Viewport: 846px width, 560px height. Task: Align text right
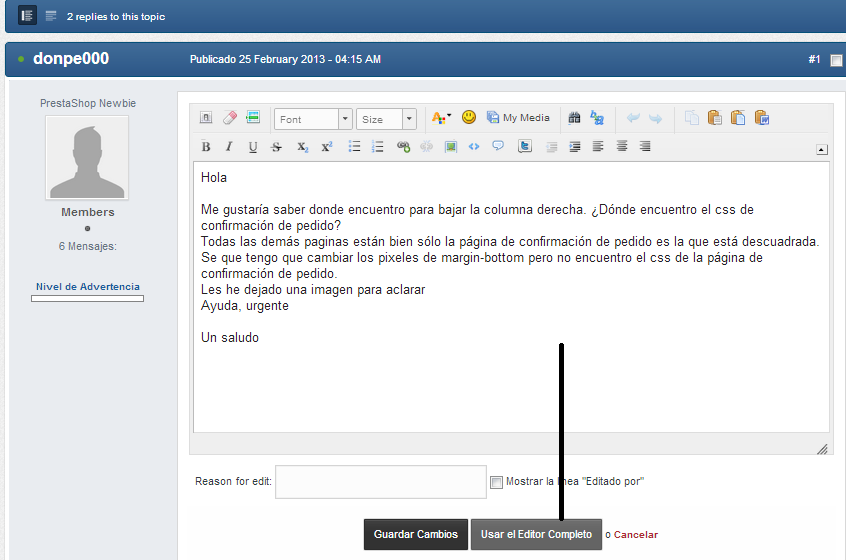645,146
